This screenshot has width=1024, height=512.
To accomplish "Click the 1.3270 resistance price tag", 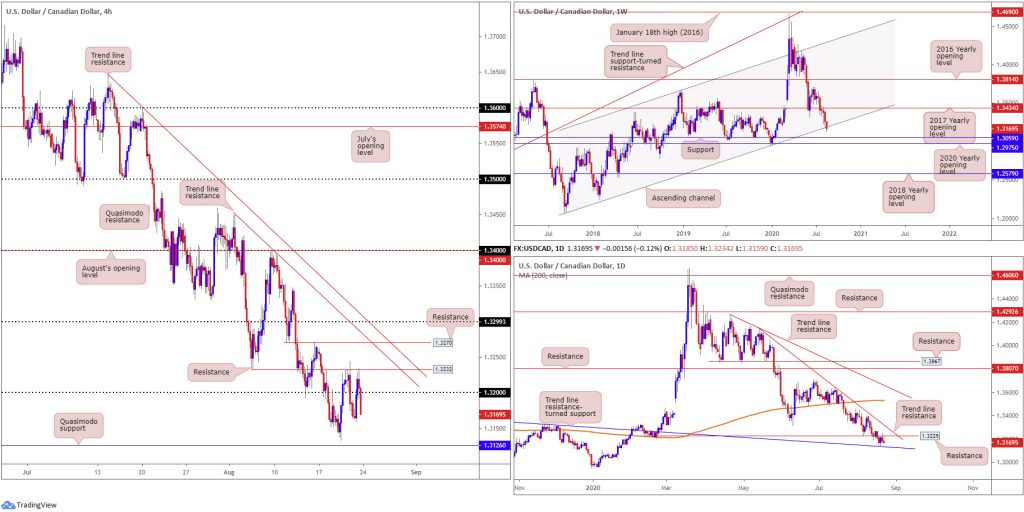I will [443, 342].
